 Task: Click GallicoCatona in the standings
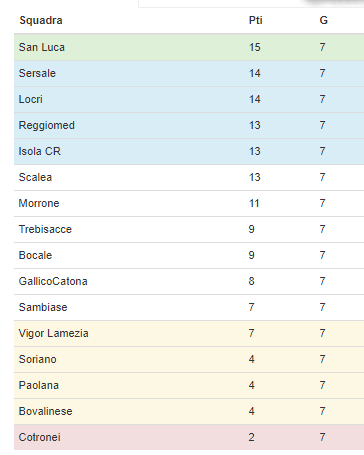tap(53, 281)
